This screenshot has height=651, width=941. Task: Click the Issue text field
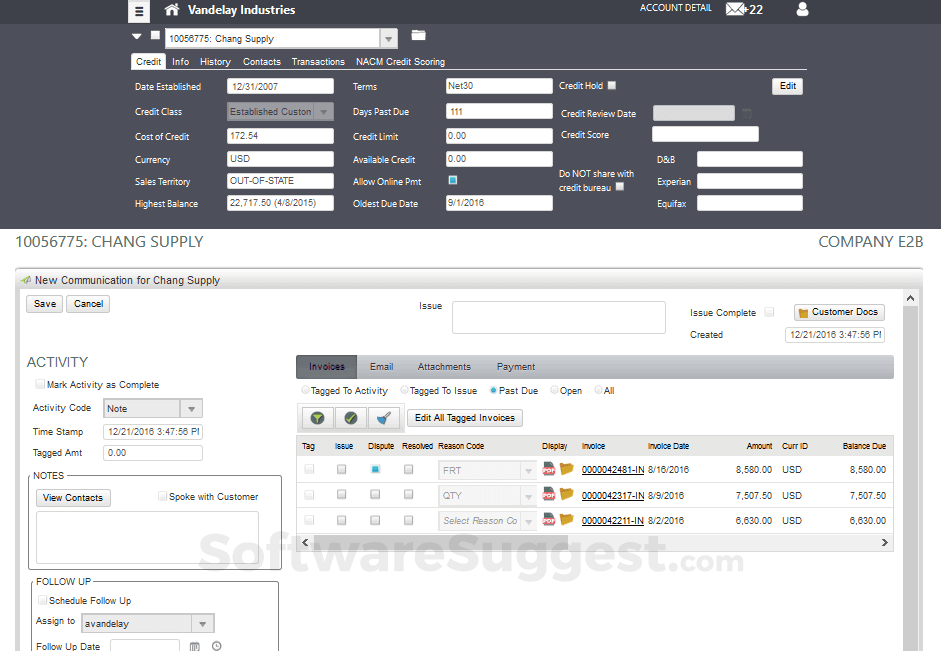(558, 317)
